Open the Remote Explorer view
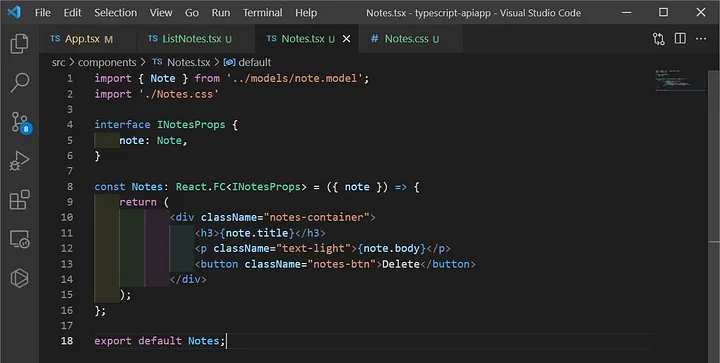 19,239
